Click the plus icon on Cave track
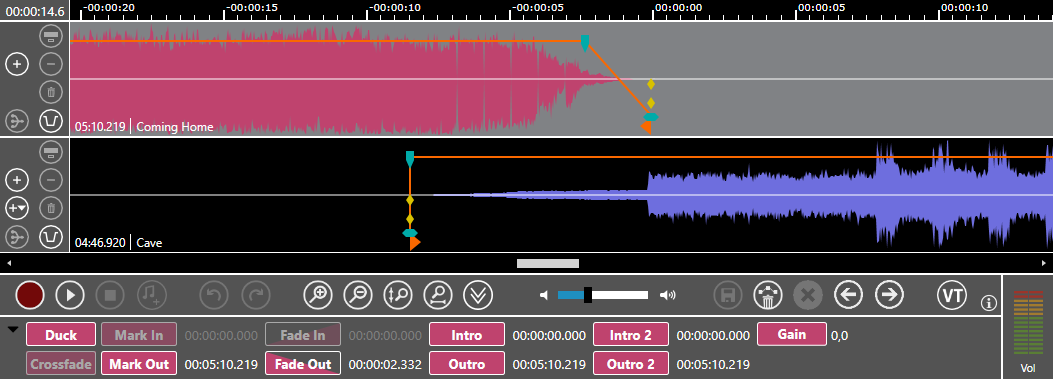1053x379 pixels. click(17, 180)
